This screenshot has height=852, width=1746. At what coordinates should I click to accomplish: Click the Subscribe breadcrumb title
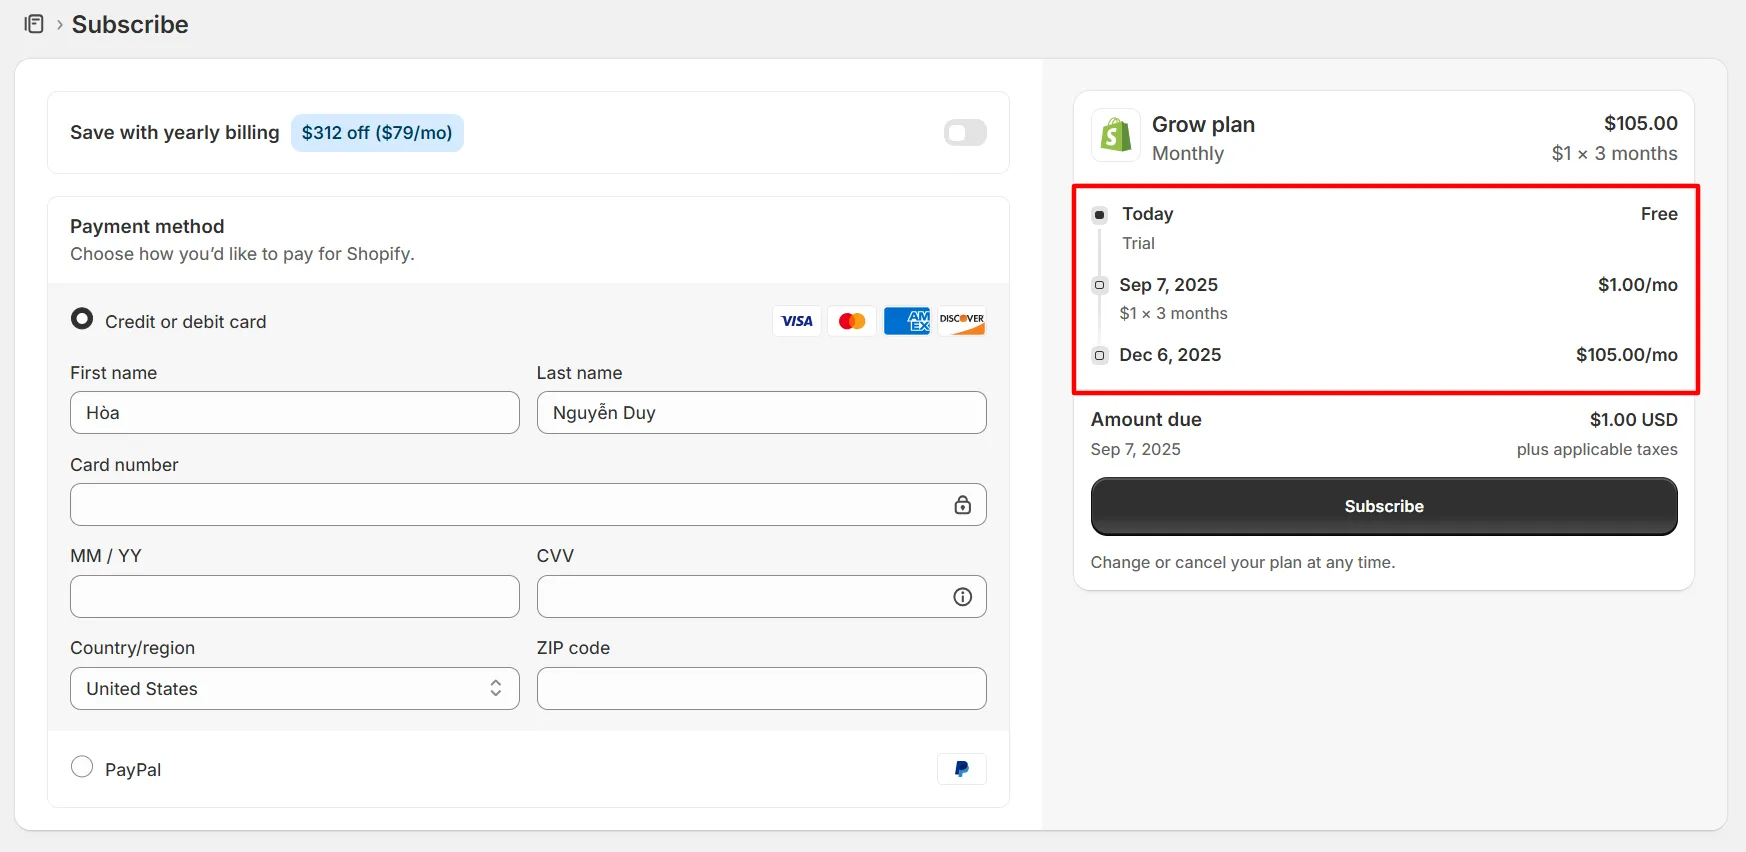(130, 24)
